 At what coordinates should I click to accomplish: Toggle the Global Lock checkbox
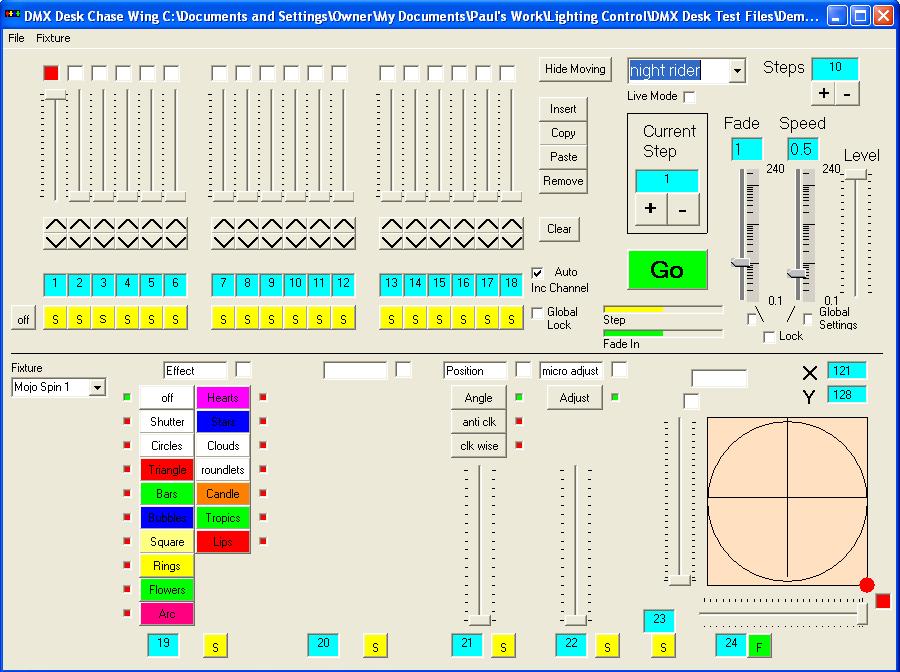tap(538, 313)
